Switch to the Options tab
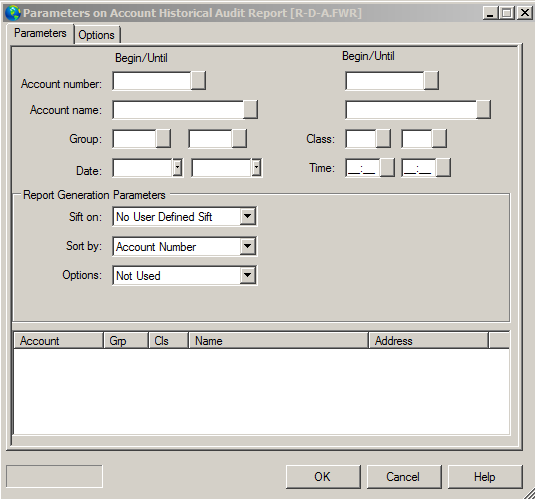The image size is (535, 499). pos(97,35)
